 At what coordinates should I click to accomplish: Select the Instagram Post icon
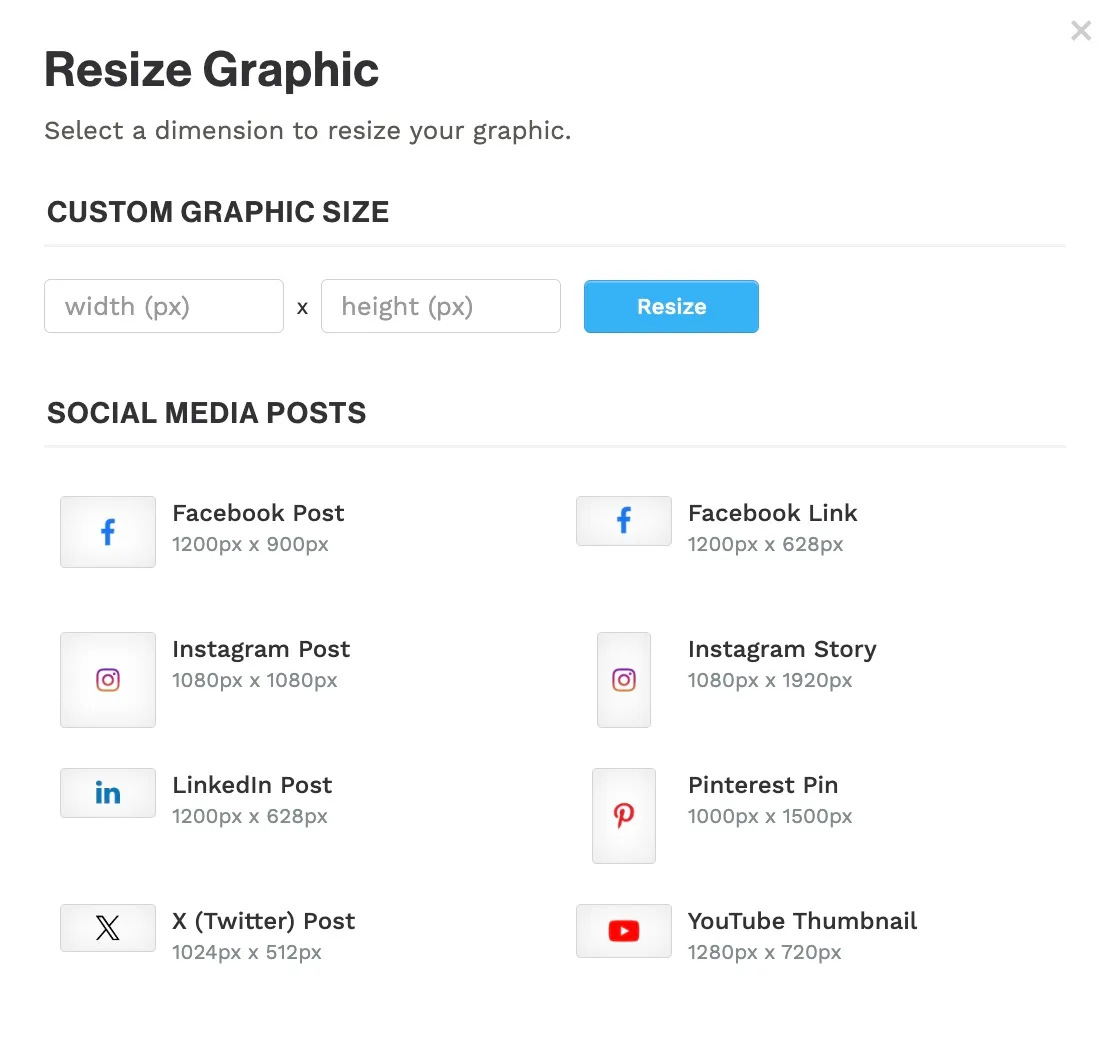click(108, 680)
